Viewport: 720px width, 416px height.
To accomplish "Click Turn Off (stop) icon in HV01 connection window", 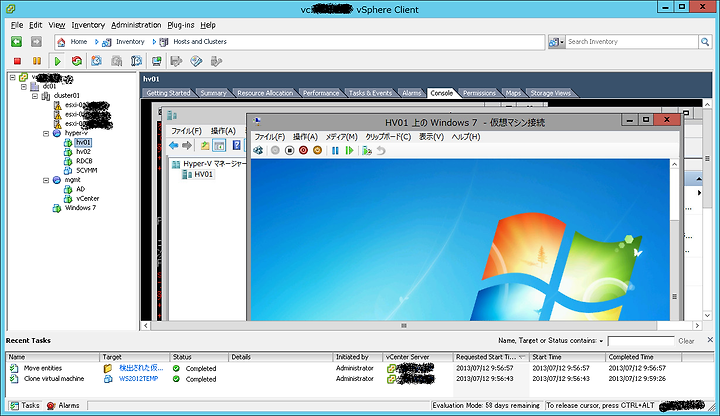I will 289,151.
